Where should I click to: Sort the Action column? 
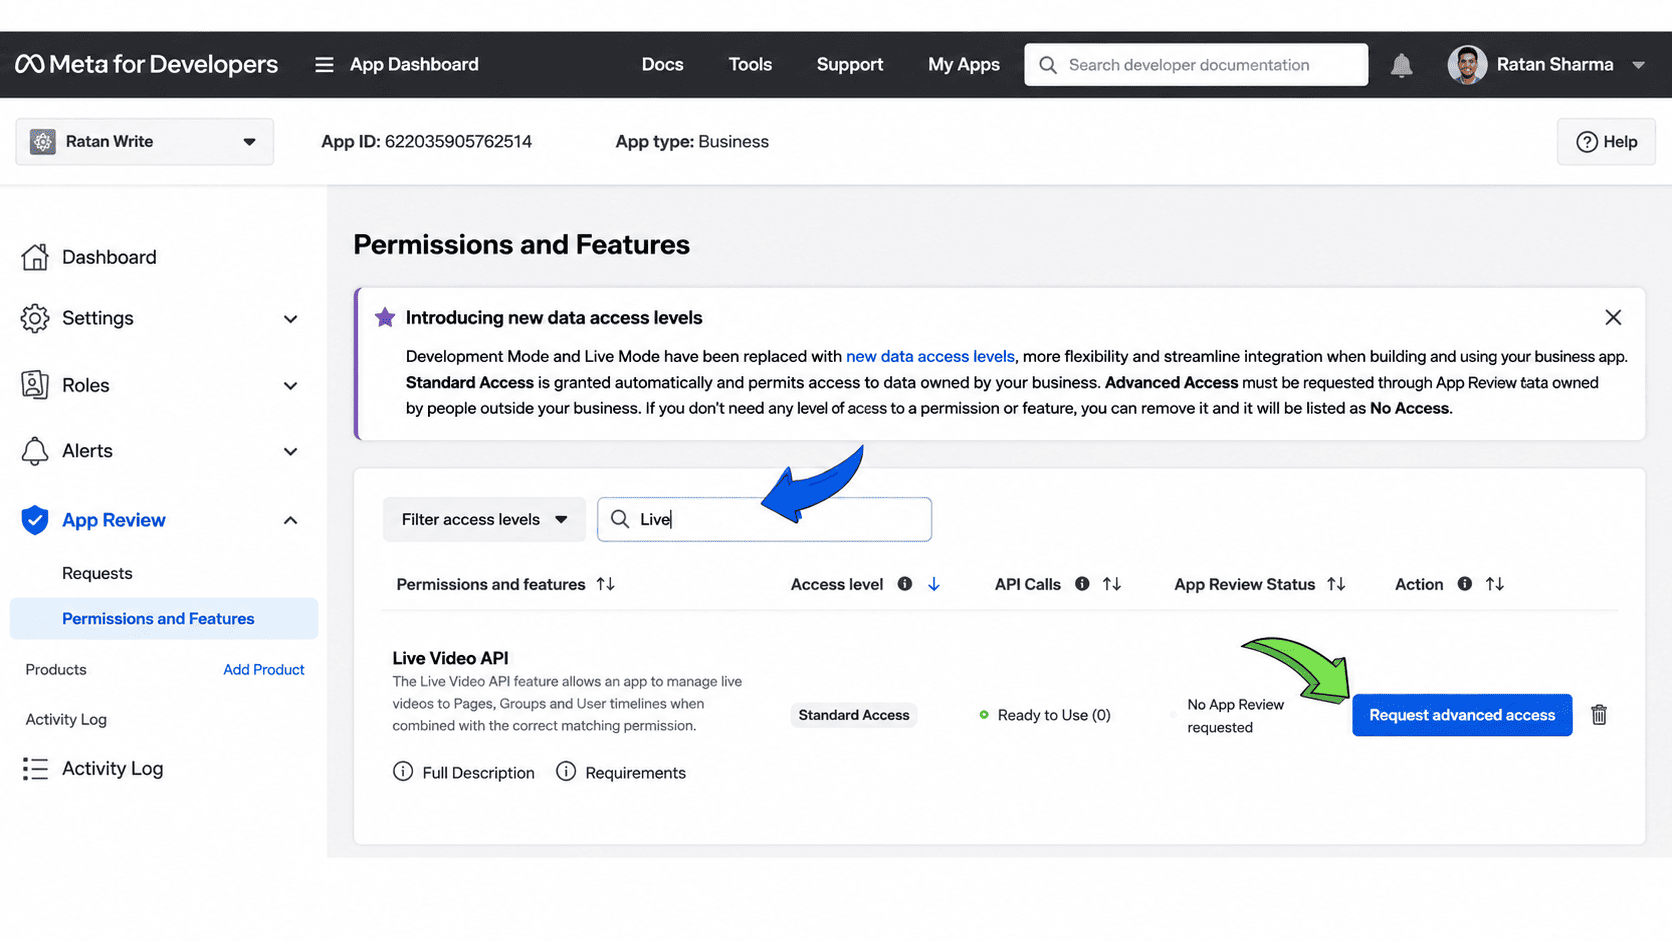click(x=1495, y=584)
